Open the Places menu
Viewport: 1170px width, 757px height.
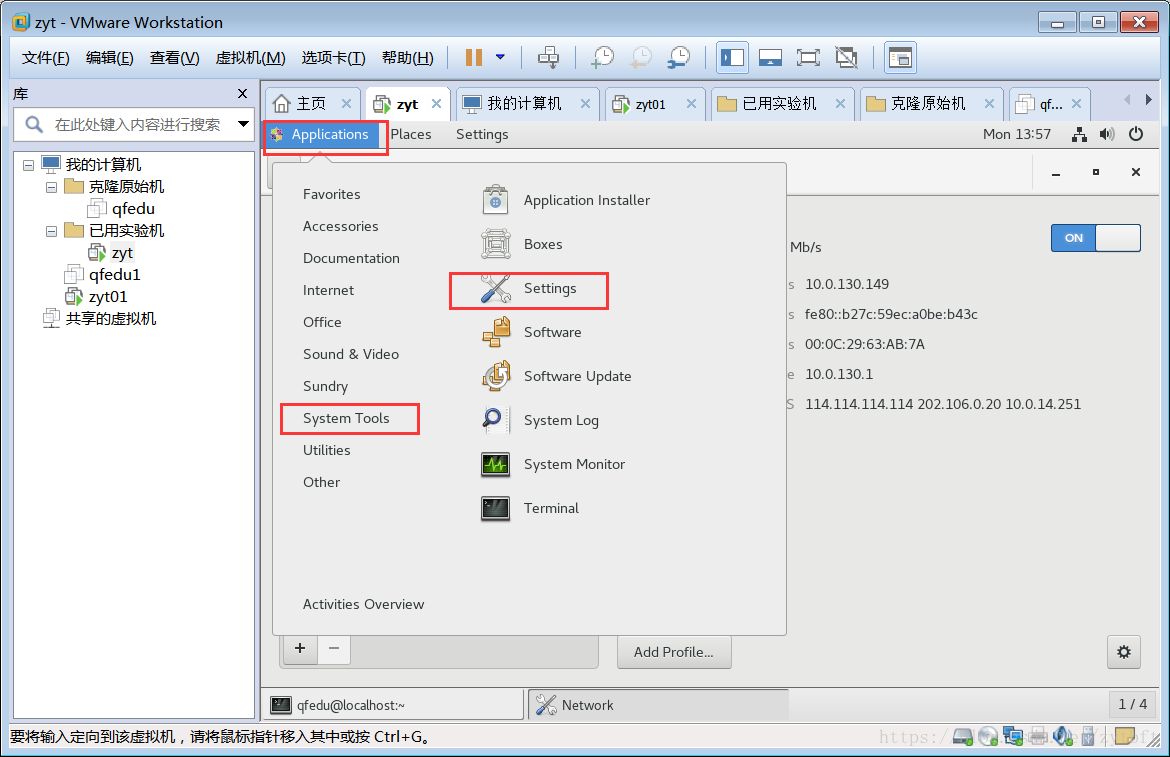[x=411, y=134]
